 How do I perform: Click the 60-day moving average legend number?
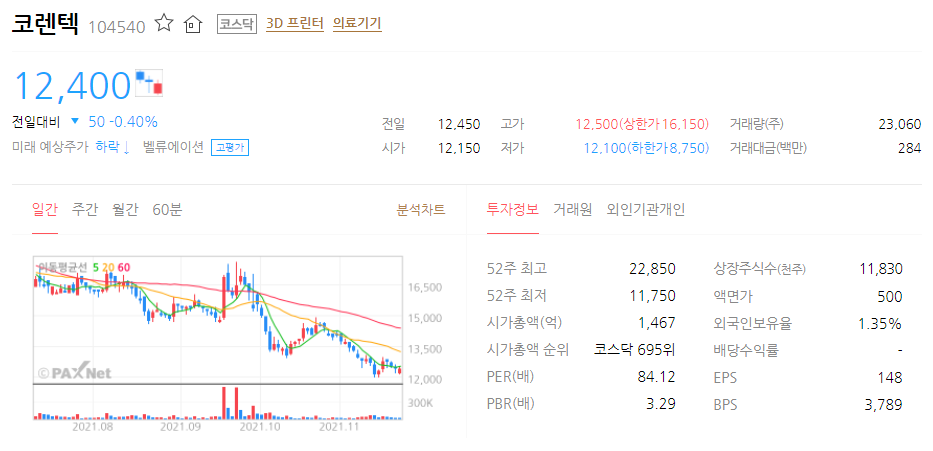124,267
